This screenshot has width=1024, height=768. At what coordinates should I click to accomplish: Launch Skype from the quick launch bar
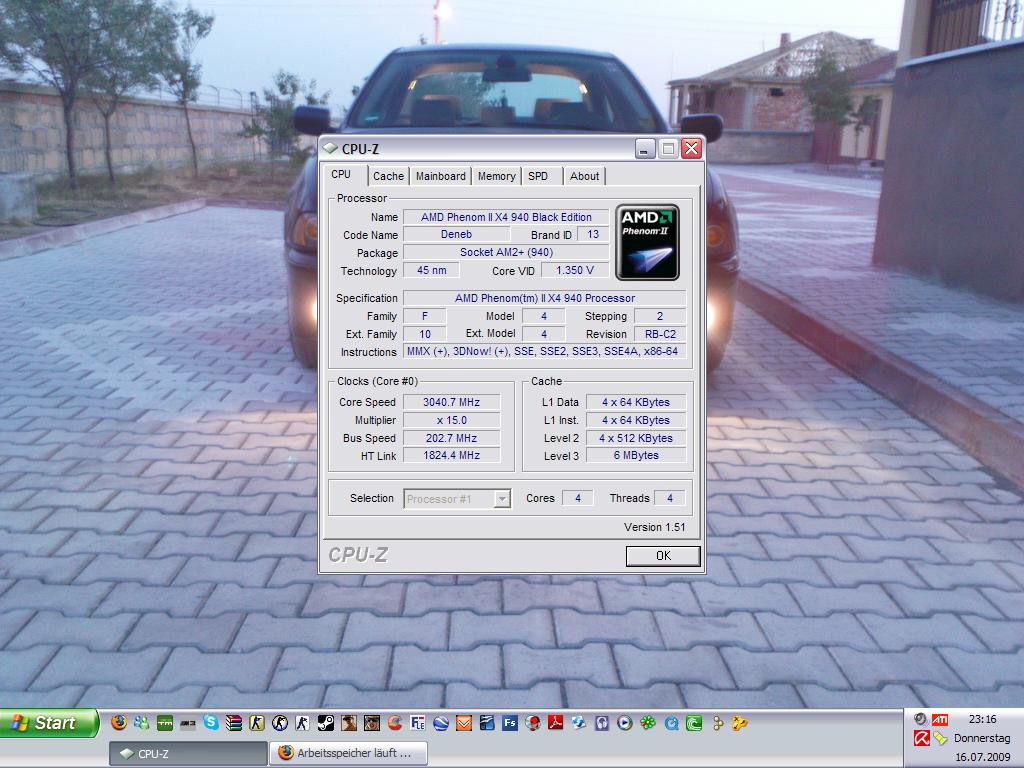point(211,722)
